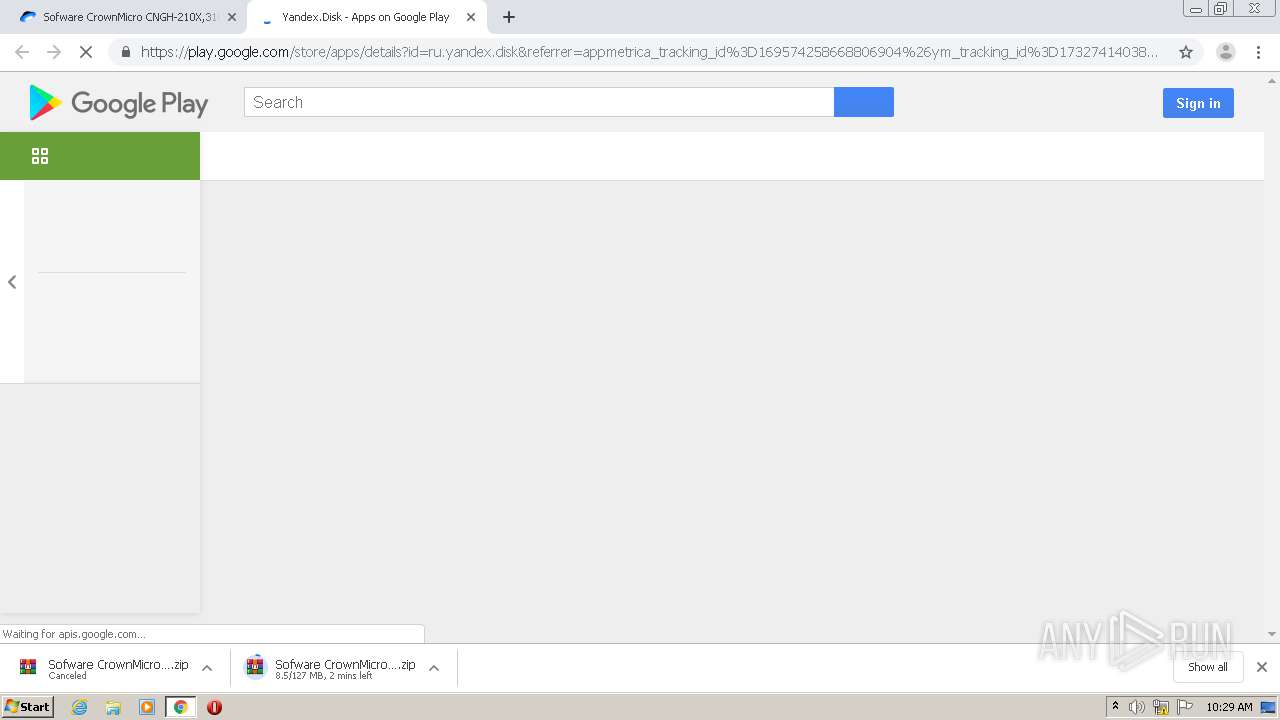The image size is (1280, 720).
Task: Click the blue search button
Action: coord(864,102)
